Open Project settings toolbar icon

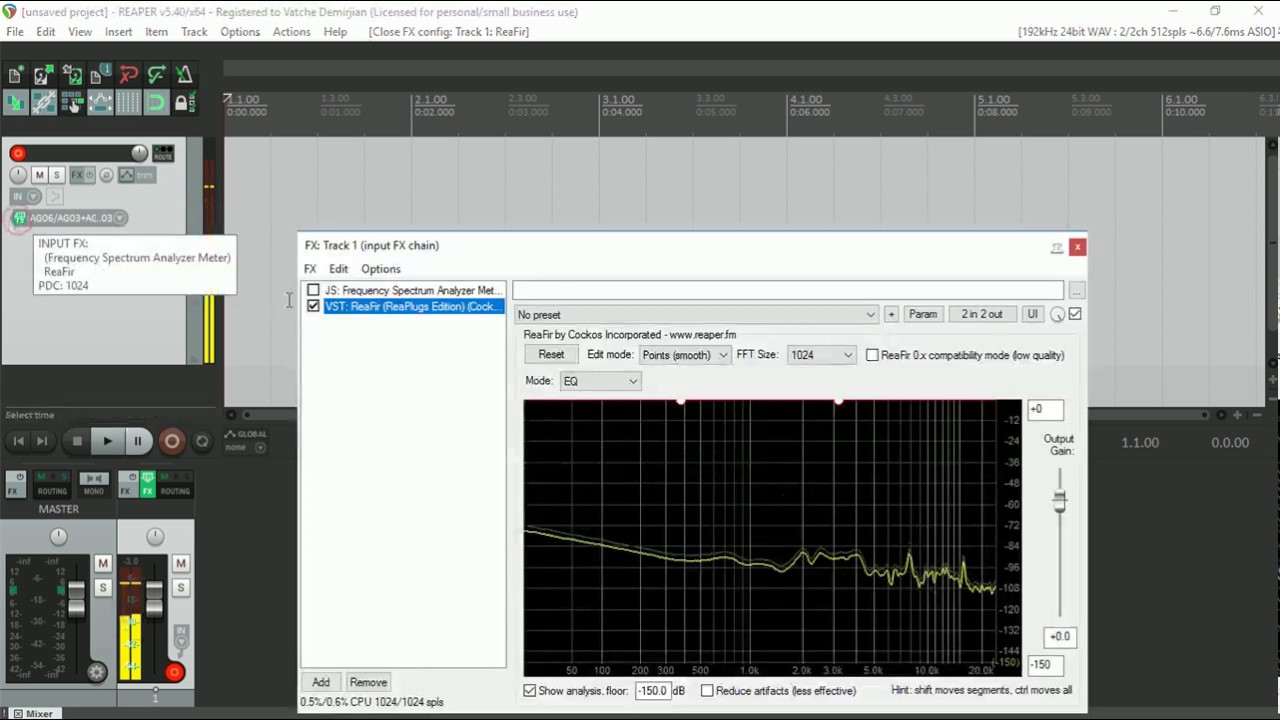coord(100,75)
